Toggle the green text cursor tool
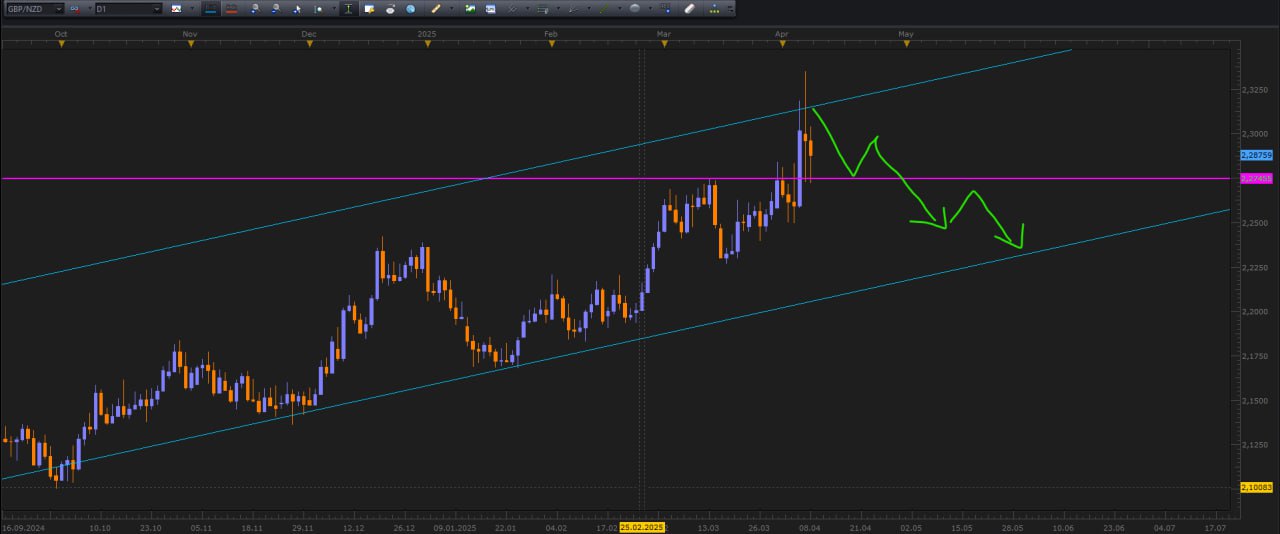This screenshot has width=1280, height=534. pyautogui.click(x=348, y=9)
